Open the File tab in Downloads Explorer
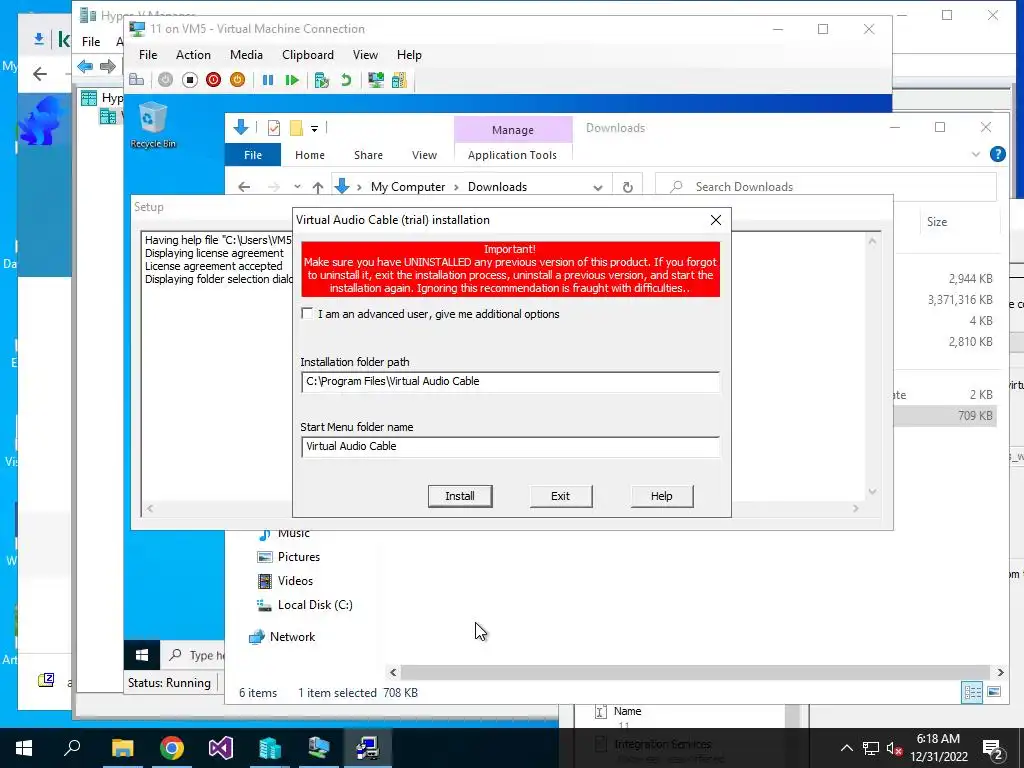The height and width of the screenshot is (768, 1024). (253, 155)
